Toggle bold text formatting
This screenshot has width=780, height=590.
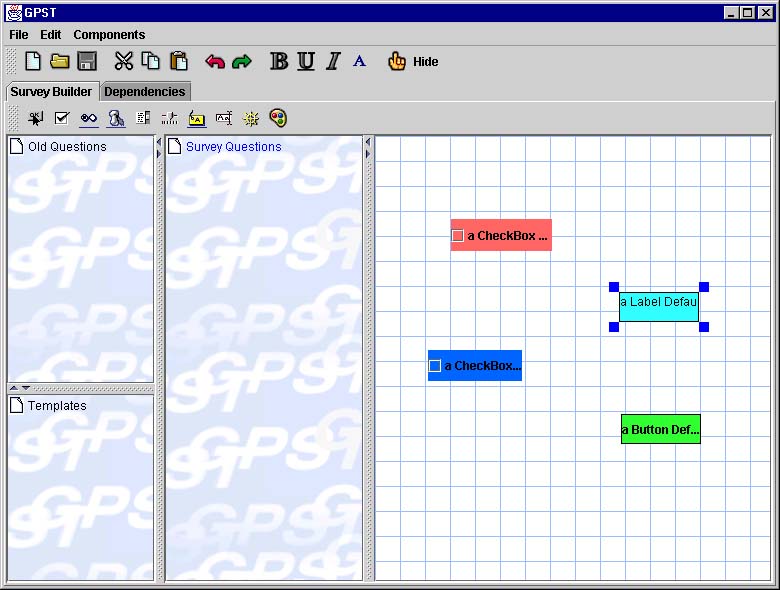click(x=279, y=62)
